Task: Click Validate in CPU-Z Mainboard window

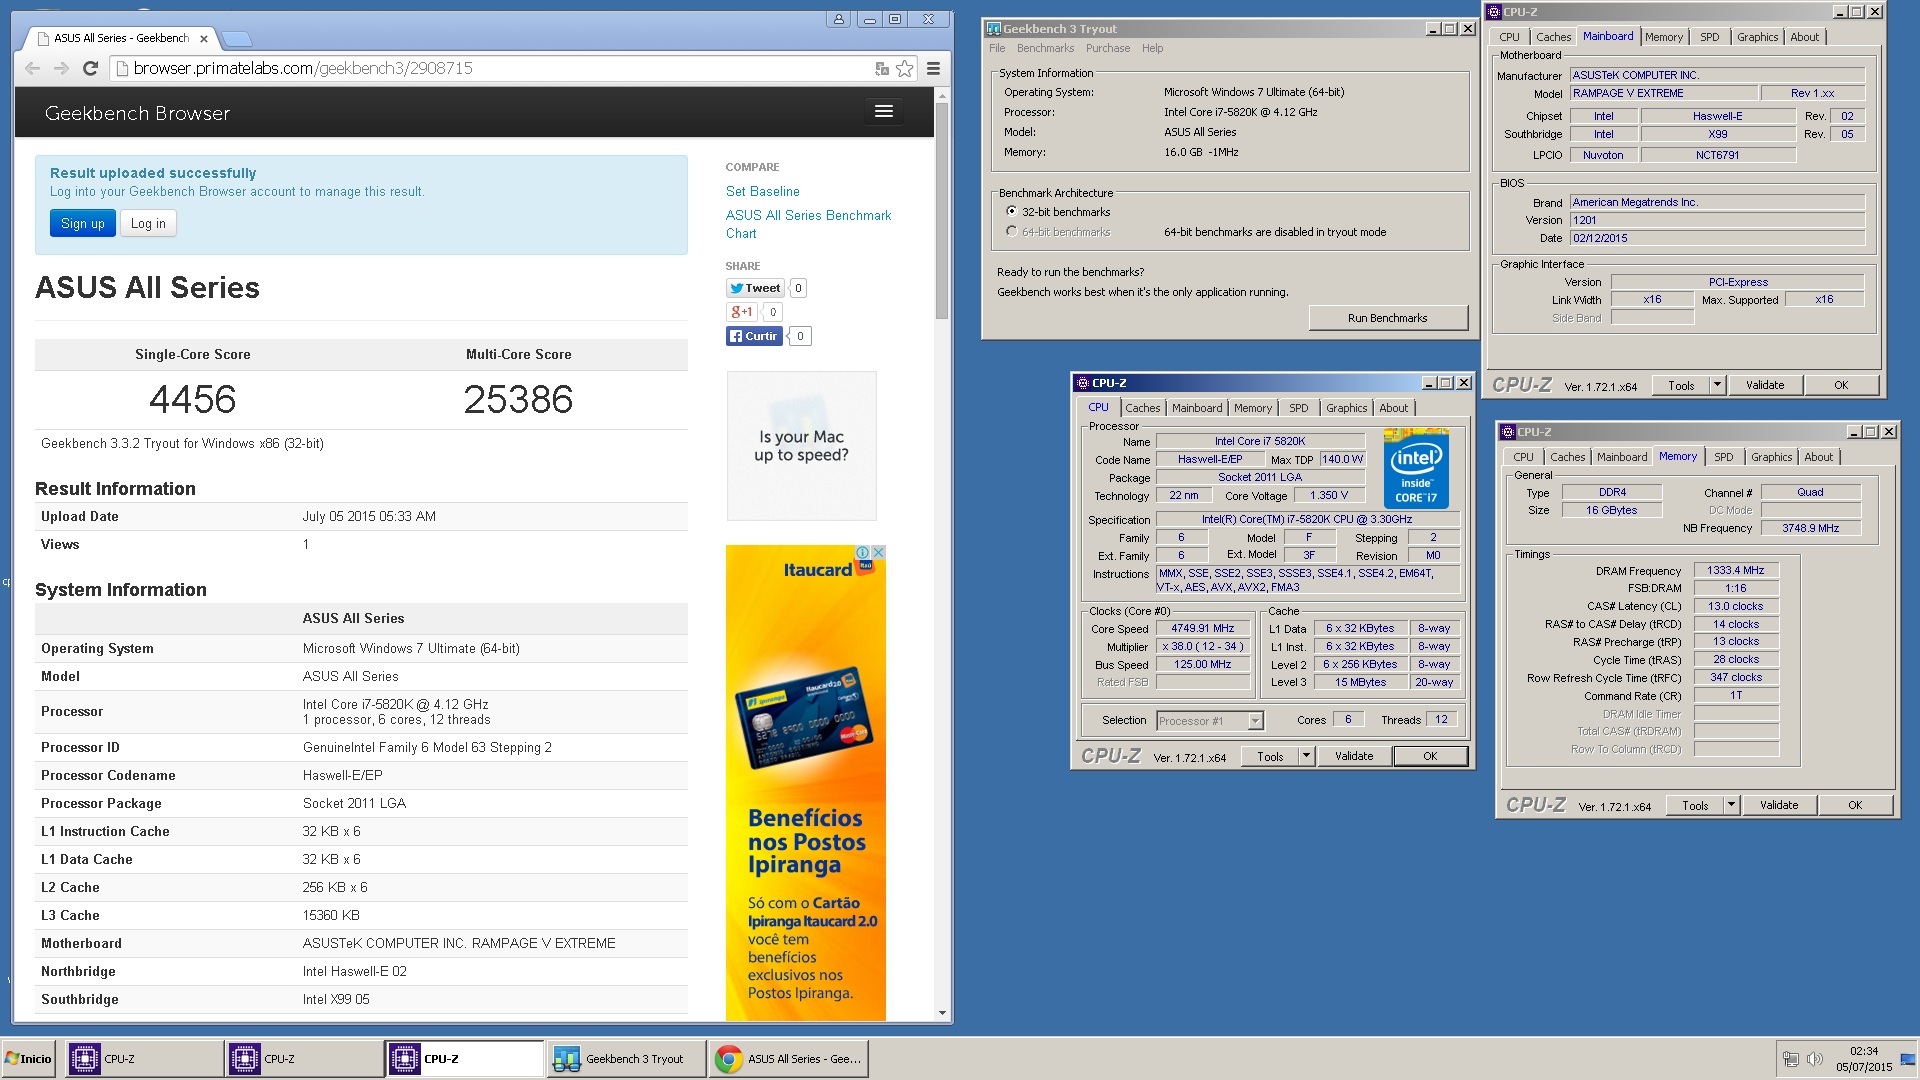Action: click(x=1765, y=385)
